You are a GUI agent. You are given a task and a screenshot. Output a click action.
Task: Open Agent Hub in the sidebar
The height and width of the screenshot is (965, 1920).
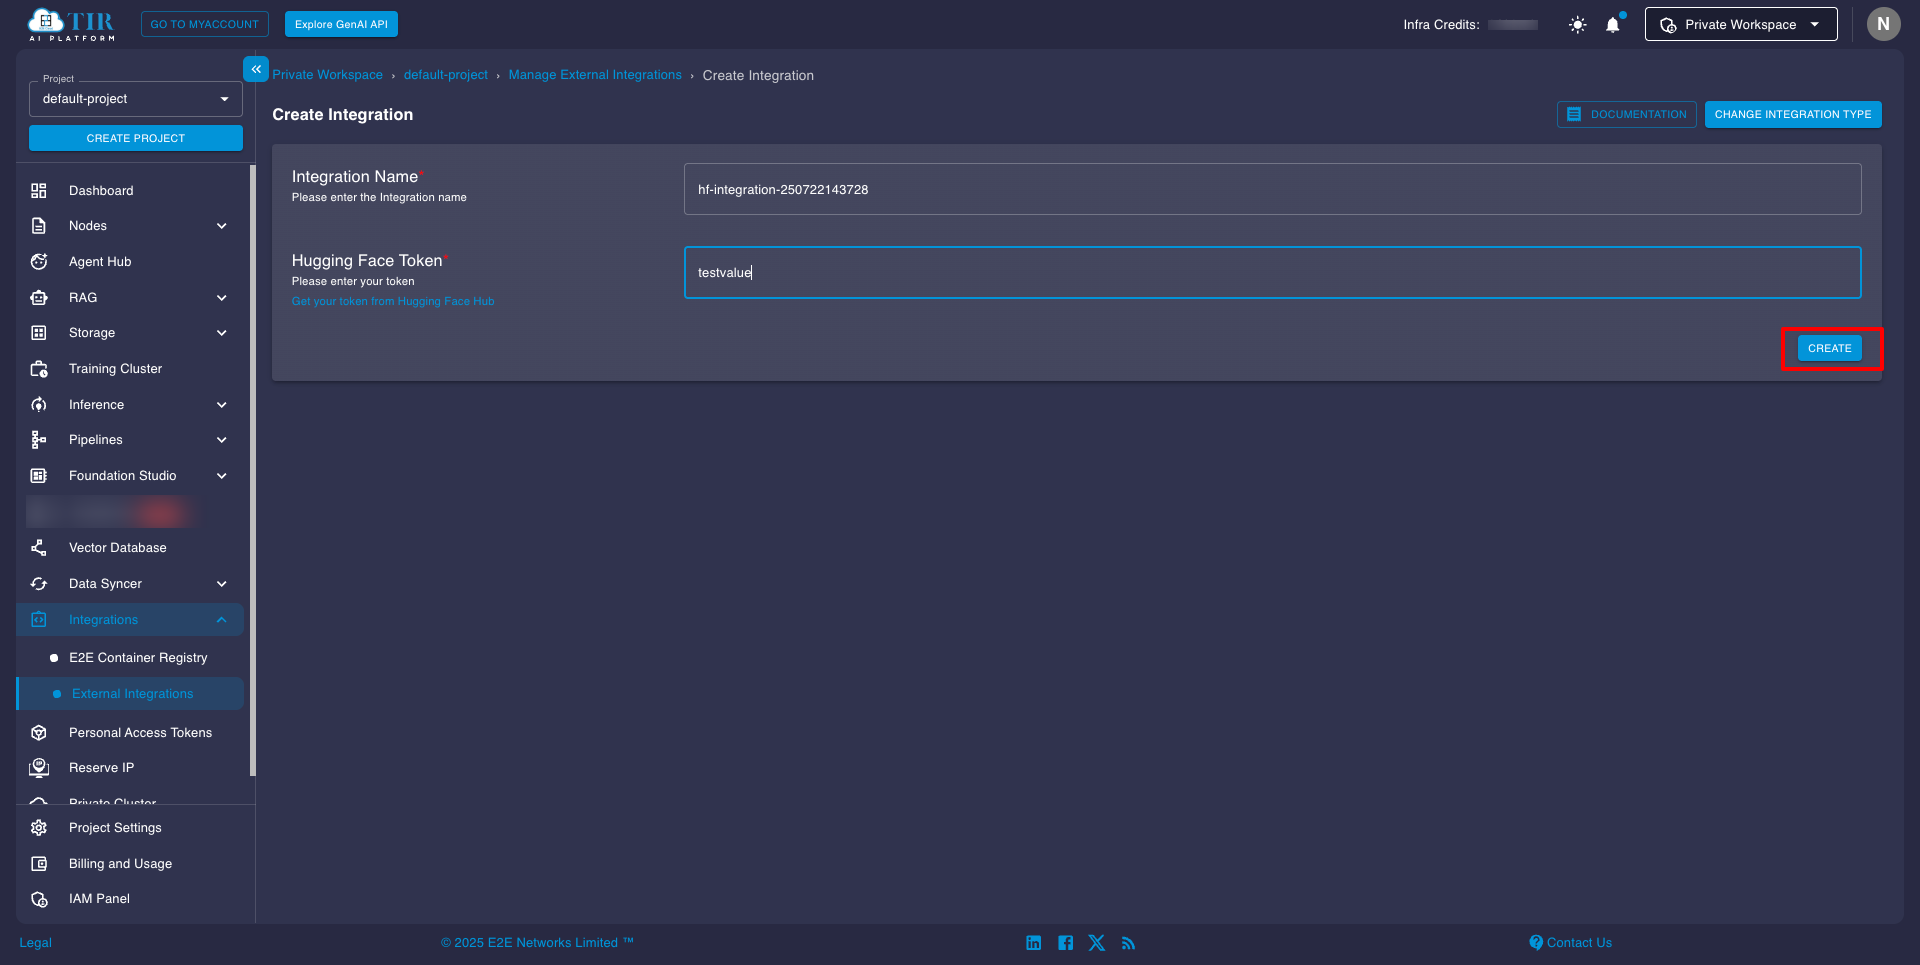pos(100,261)
